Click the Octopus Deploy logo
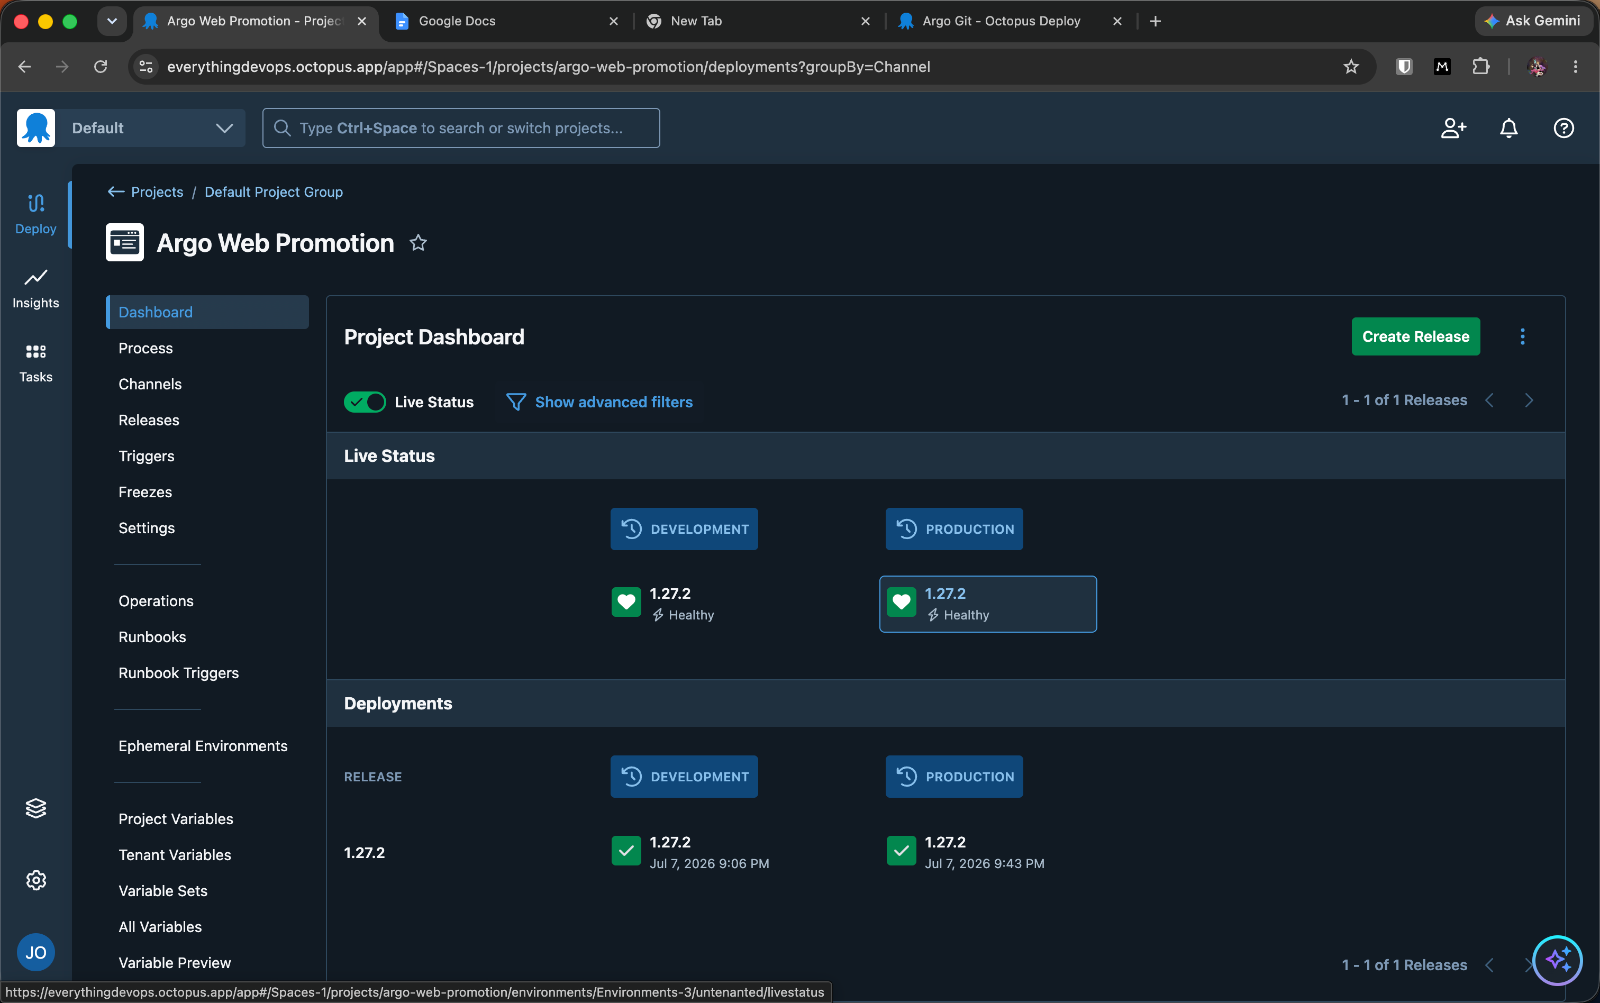 pyautogui.click(x=36, y=128)
